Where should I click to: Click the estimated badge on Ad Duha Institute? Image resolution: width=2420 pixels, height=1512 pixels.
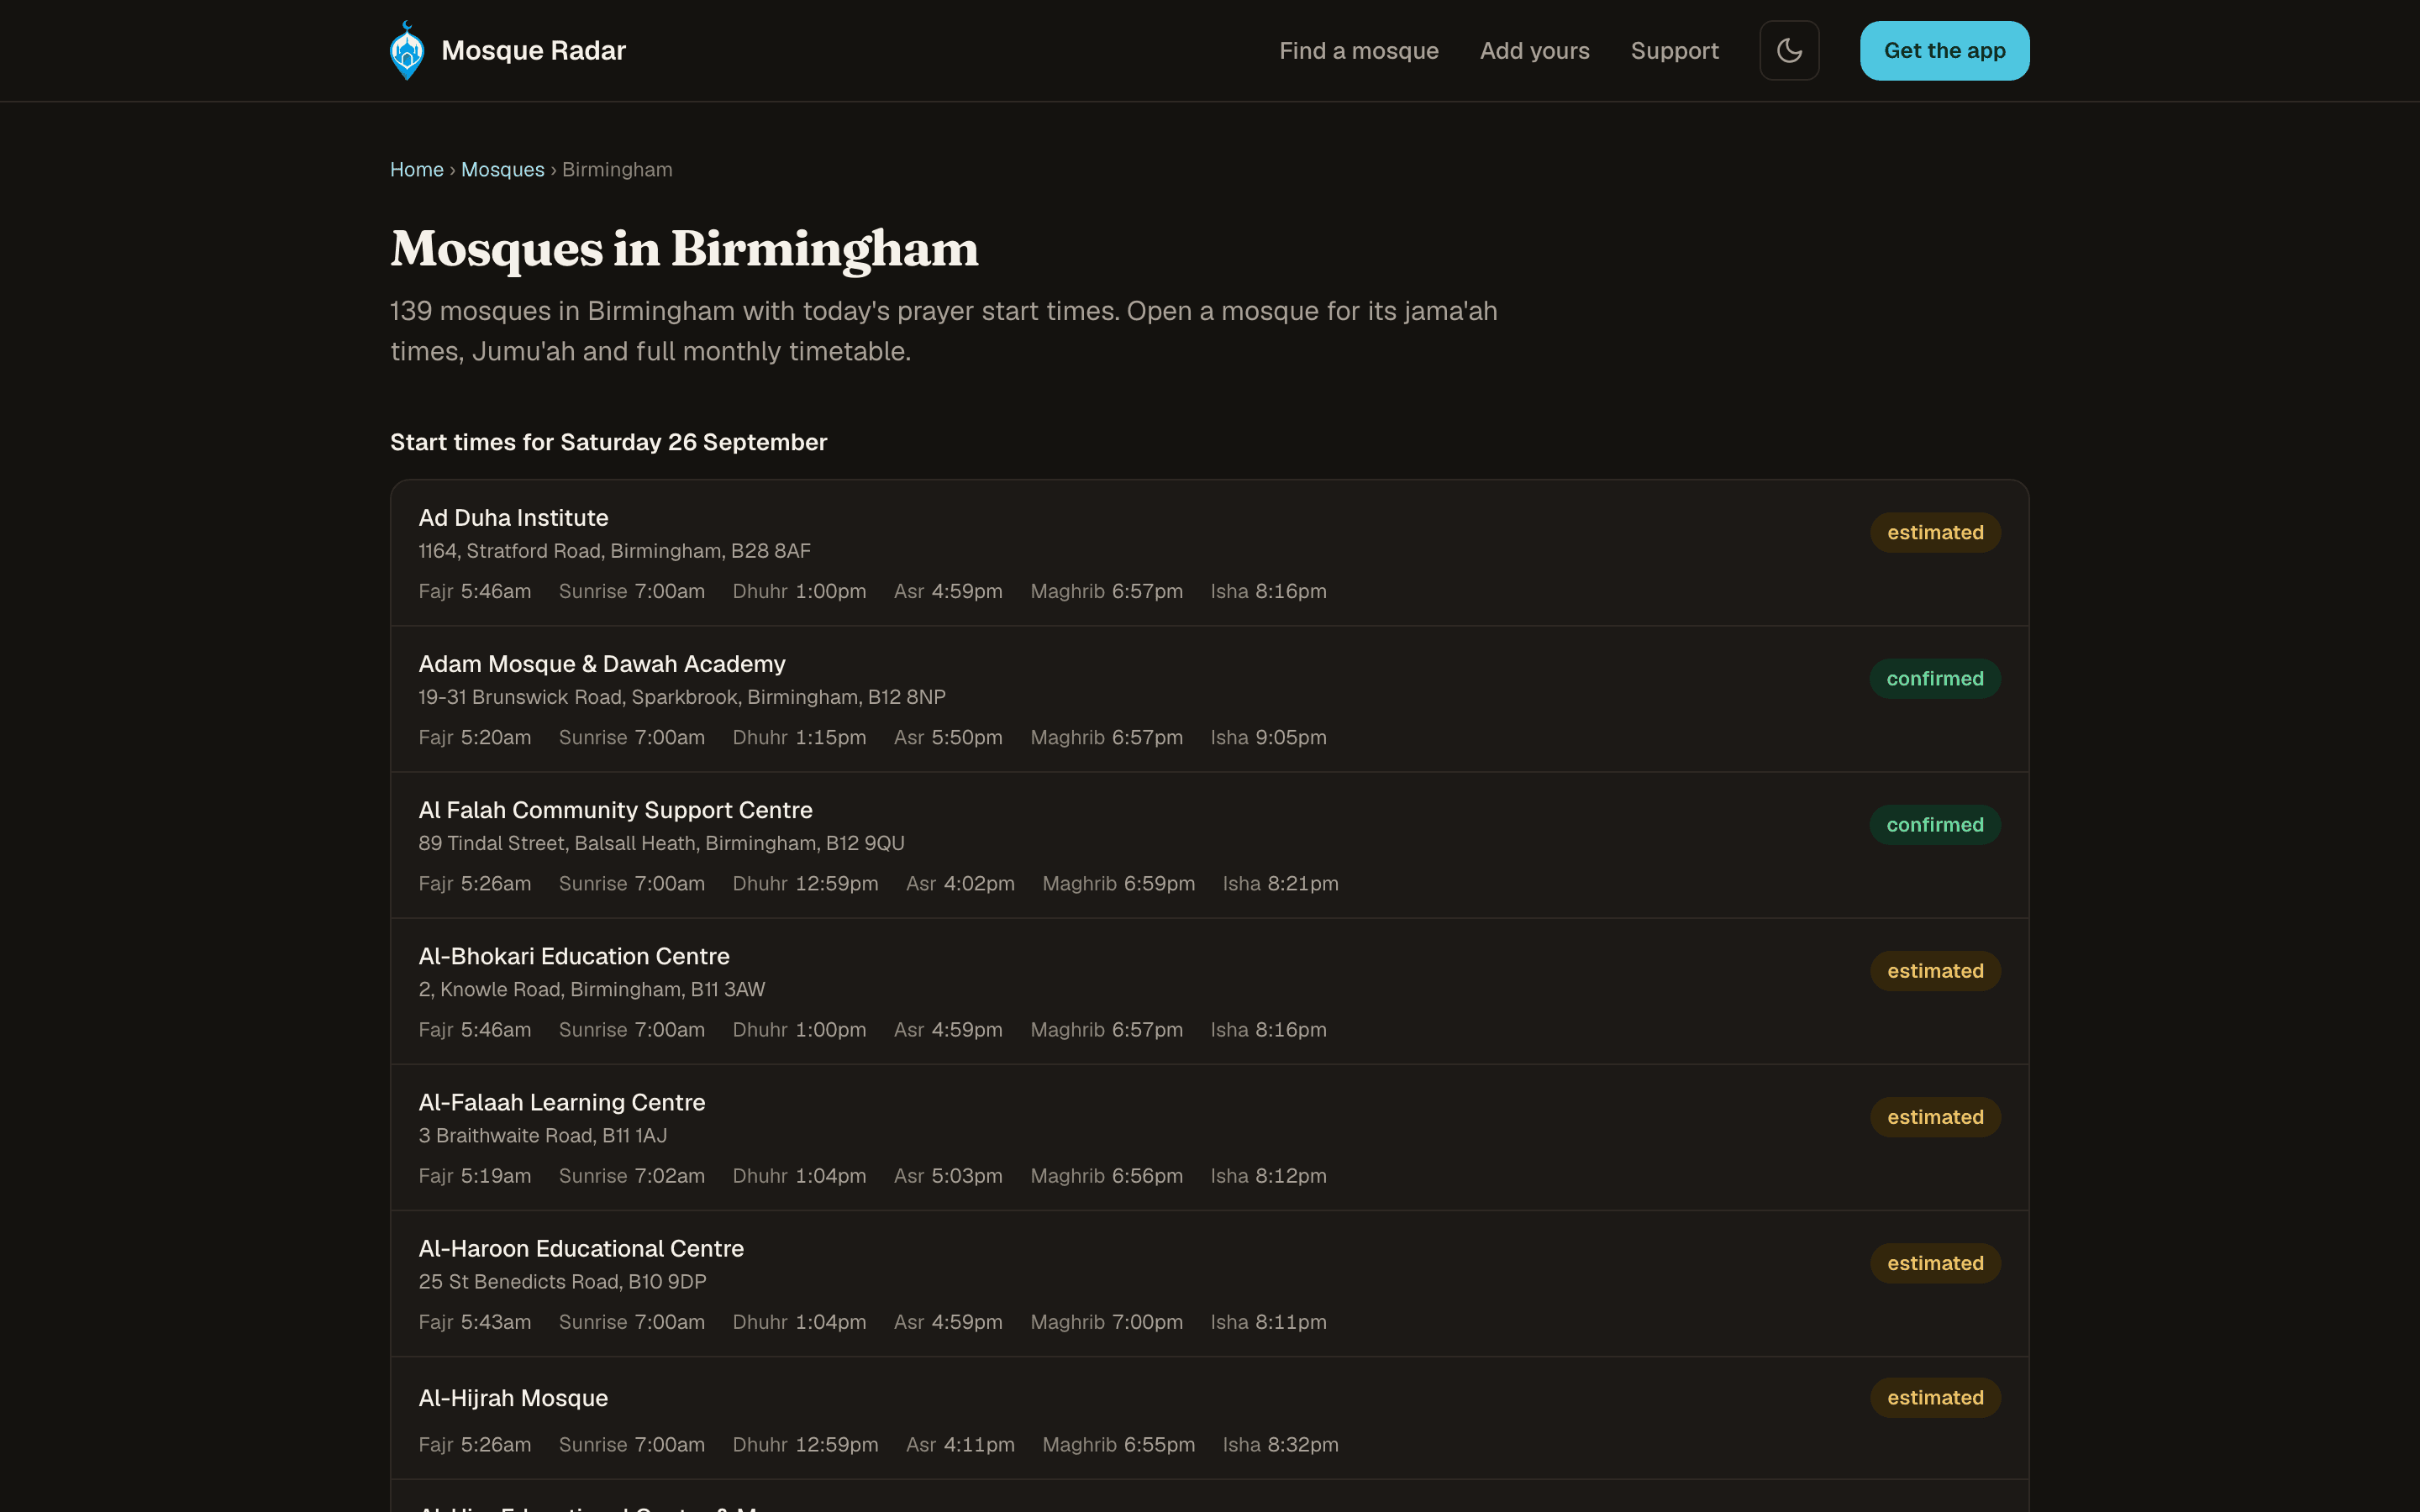coord(1935,533)
